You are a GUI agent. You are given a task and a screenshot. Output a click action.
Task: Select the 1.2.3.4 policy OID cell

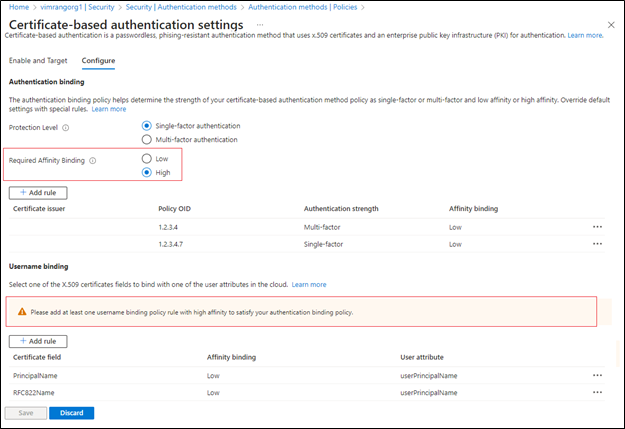pyautogui.click(x=168, y=227)
